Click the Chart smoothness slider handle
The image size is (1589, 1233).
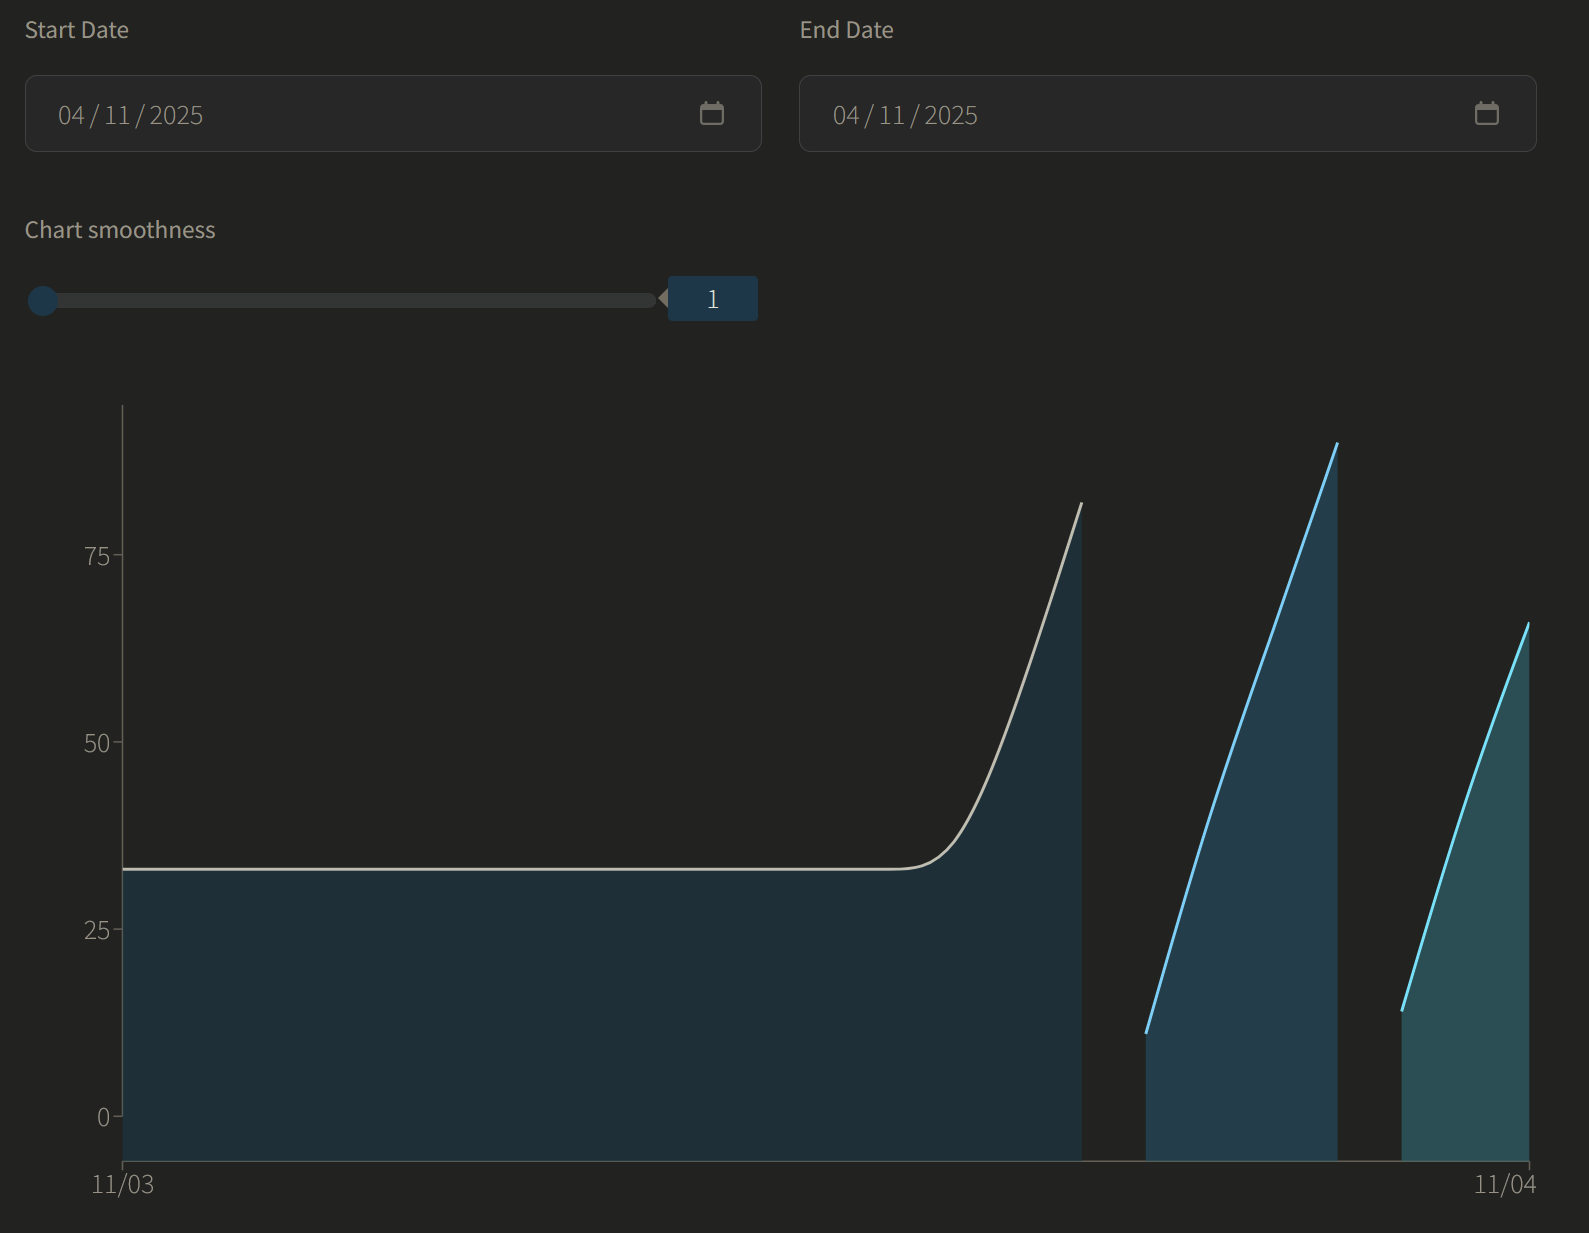[x=43, y=300]
